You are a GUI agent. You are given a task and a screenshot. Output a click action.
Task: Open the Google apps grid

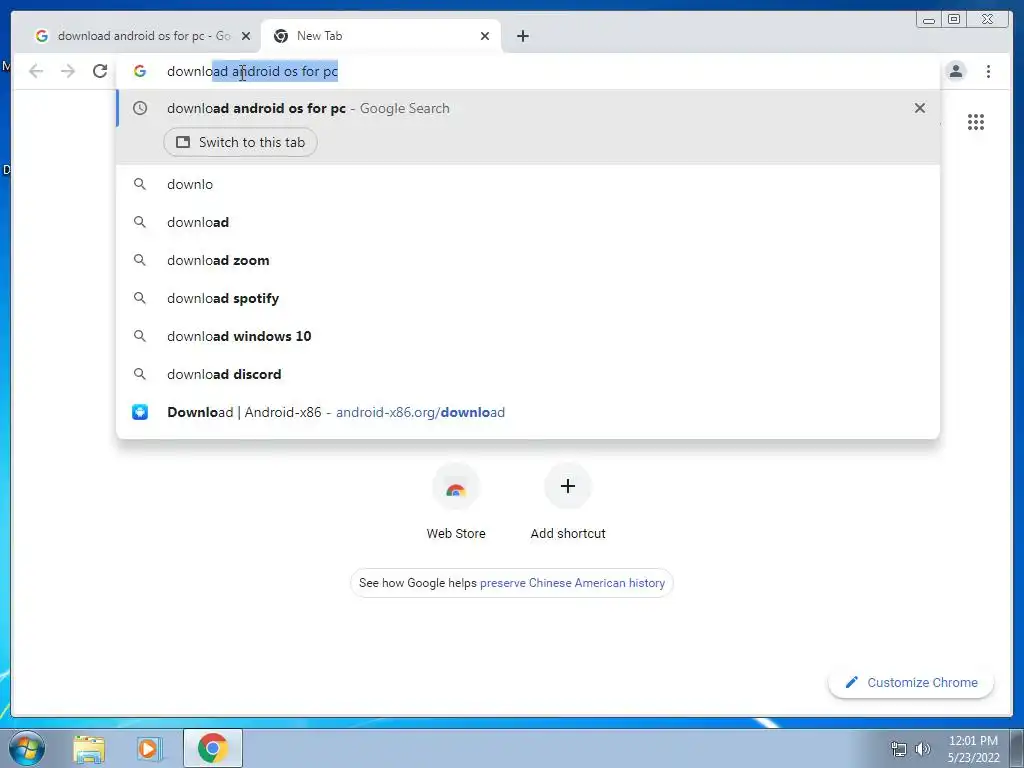[x=976, y=122]
